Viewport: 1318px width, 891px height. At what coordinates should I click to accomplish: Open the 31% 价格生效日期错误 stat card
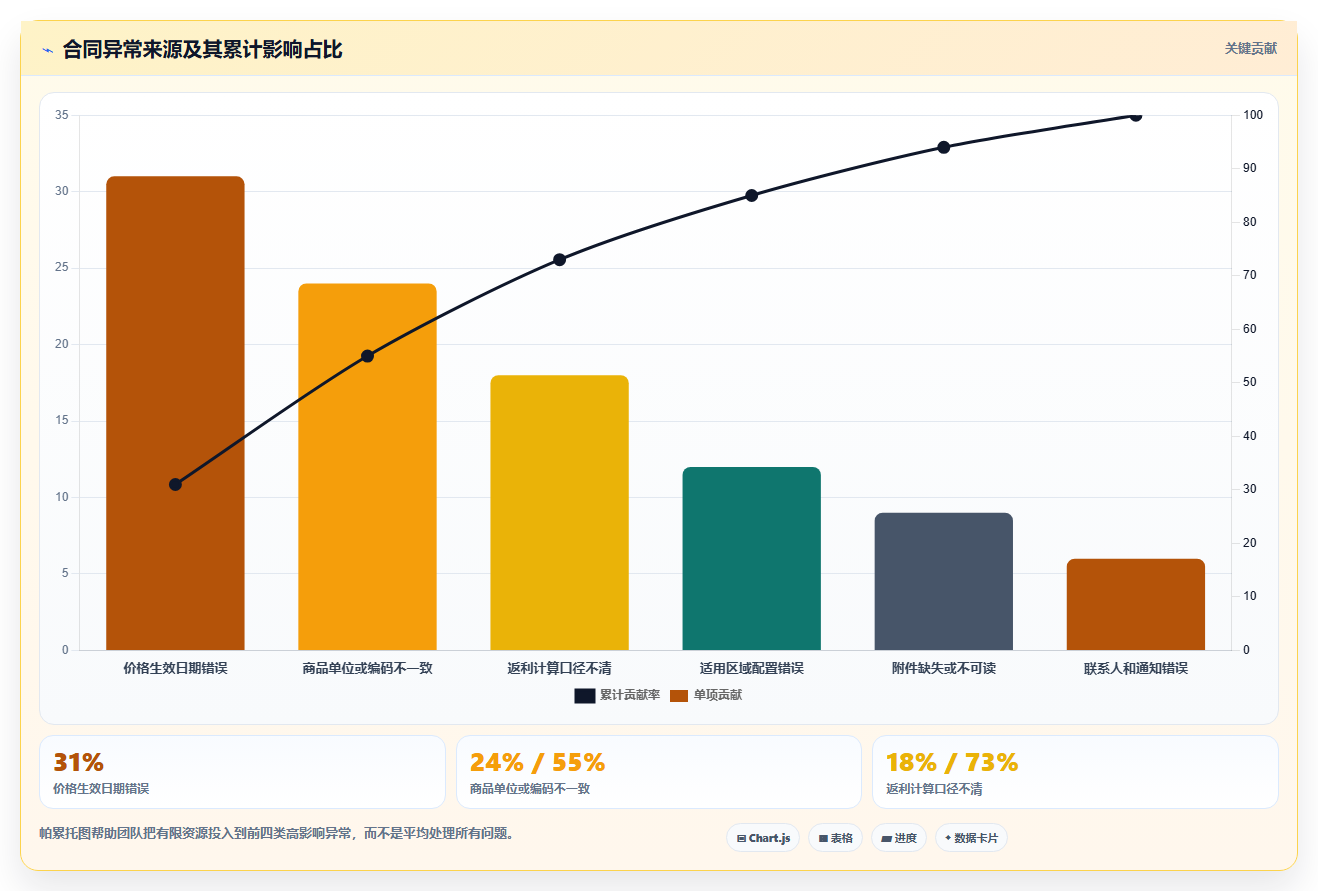coord(242,772)
